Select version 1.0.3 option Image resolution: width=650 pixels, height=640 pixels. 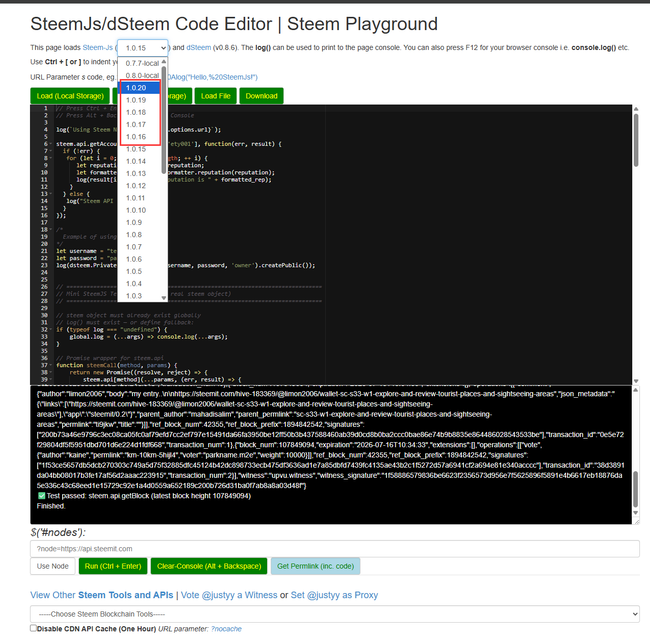(139, 296)
